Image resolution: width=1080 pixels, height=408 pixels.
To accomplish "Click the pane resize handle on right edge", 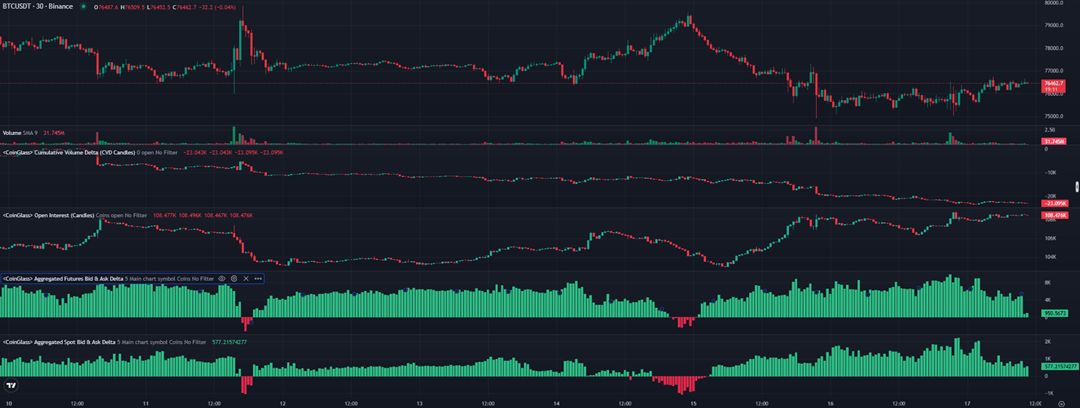I will (1077, 187).
